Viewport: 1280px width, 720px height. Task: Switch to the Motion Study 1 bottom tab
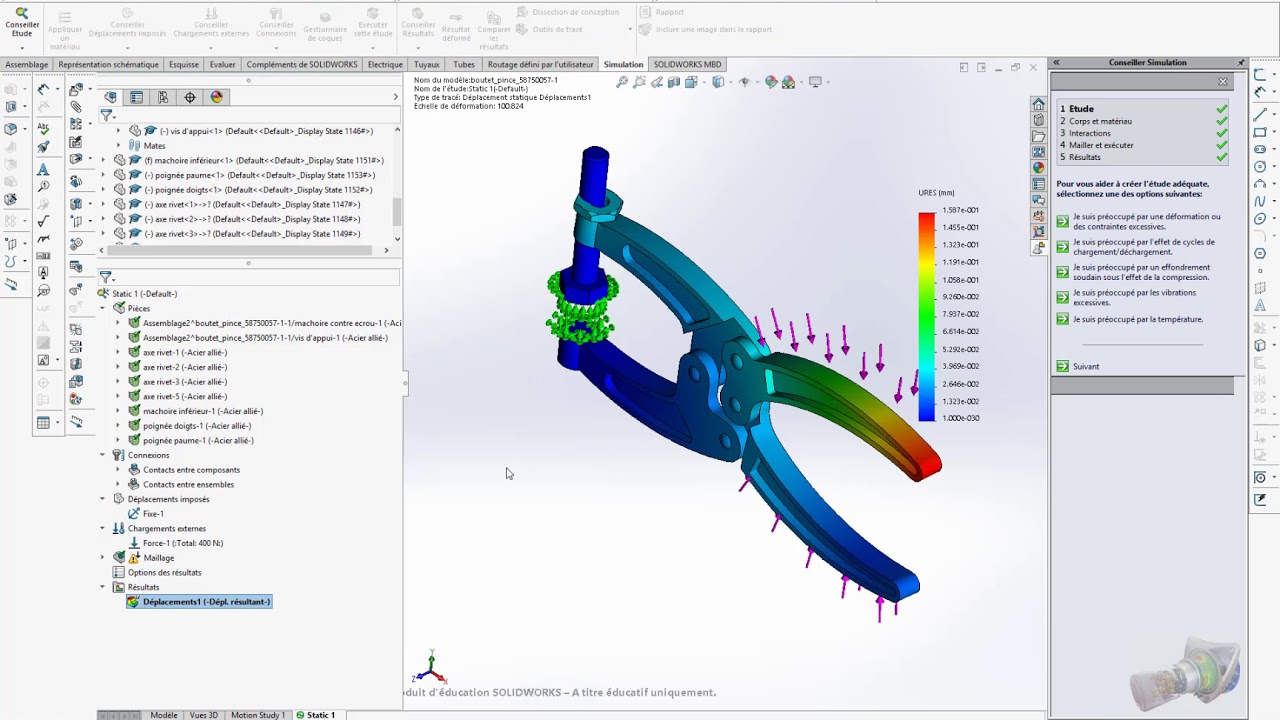coord(258,715)
